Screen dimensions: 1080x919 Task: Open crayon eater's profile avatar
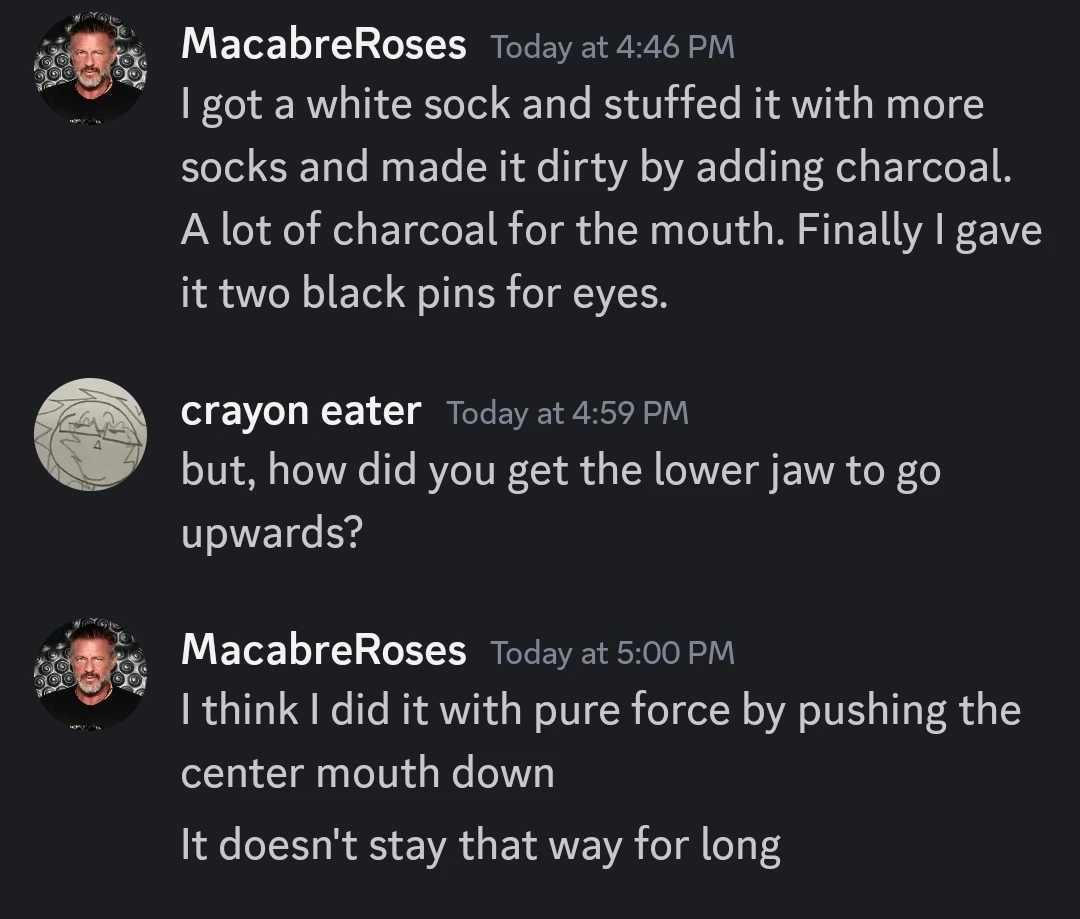point(90,433)
